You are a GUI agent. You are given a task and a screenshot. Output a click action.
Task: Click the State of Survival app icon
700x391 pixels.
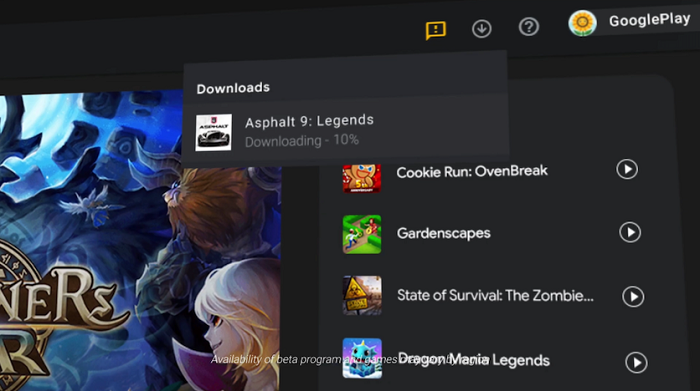[x=362, y=295]
